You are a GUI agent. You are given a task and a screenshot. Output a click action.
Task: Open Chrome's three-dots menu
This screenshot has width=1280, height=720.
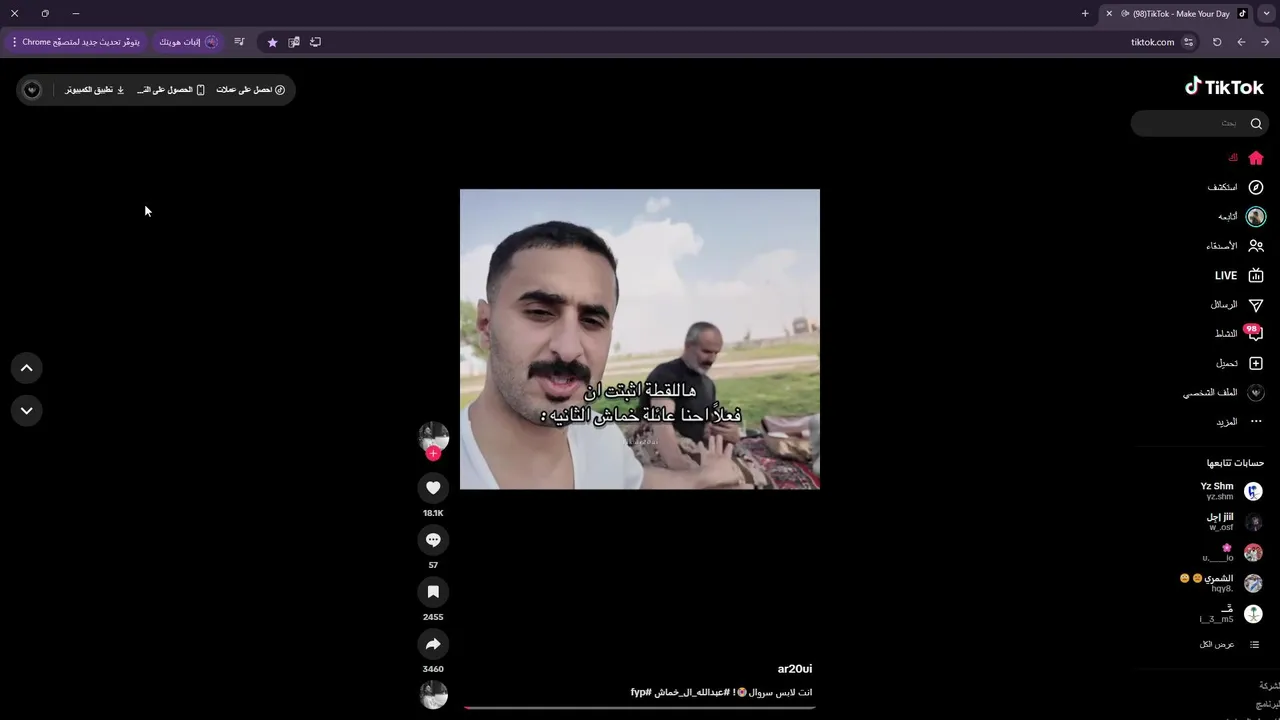click(14, 42)
